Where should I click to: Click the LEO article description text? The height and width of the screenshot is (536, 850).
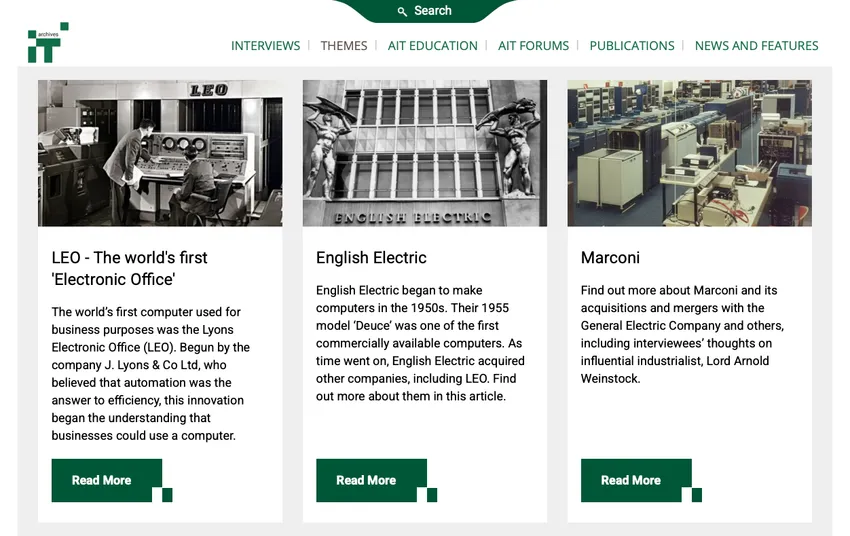(150, 373)
